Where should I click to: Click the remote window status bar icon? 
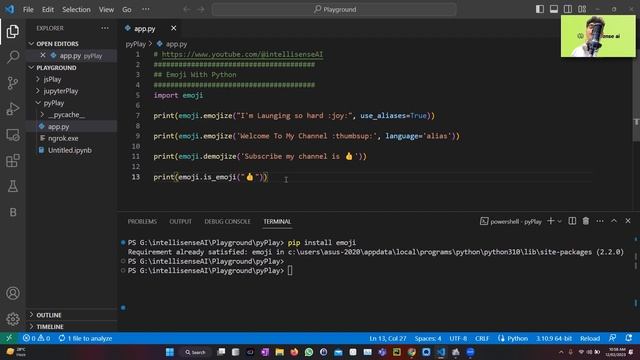[9, 338]
